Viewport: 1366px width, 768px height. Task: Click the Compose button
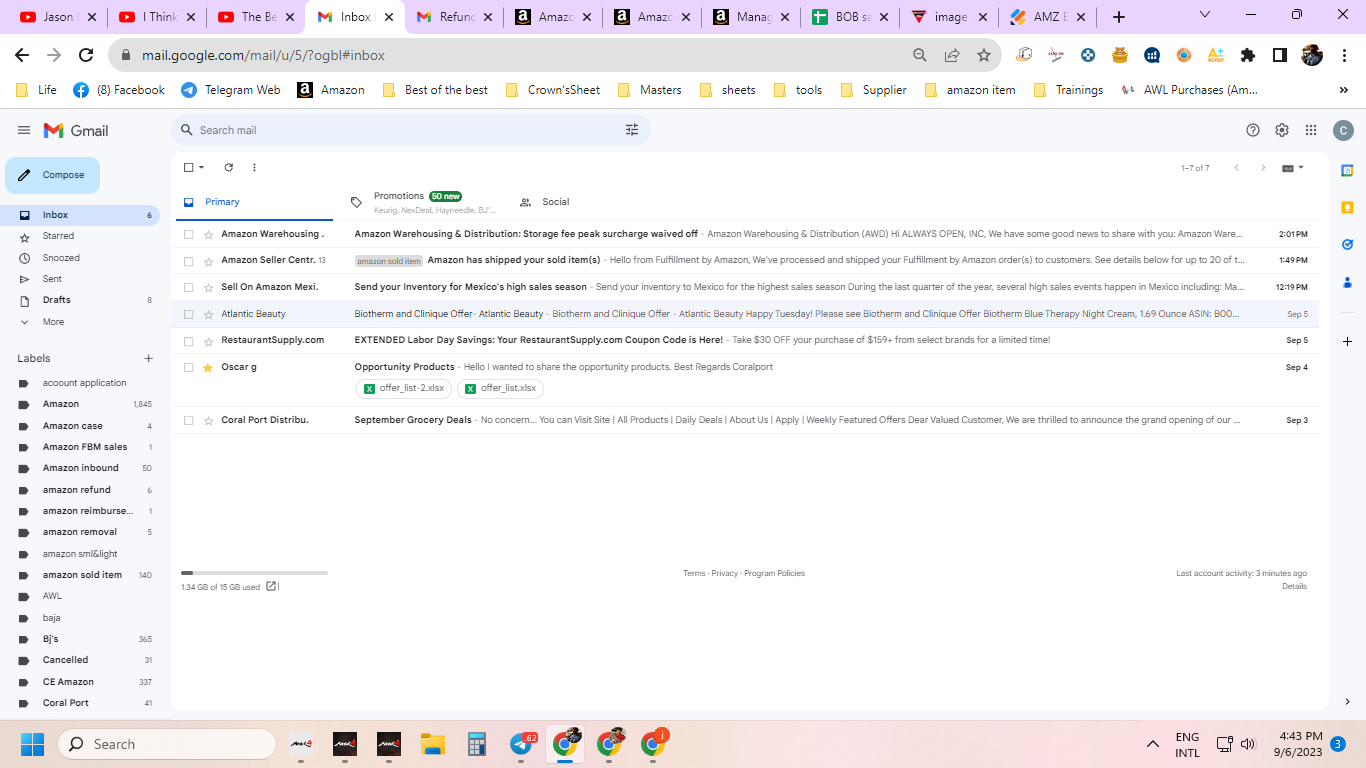coord(53,175)
